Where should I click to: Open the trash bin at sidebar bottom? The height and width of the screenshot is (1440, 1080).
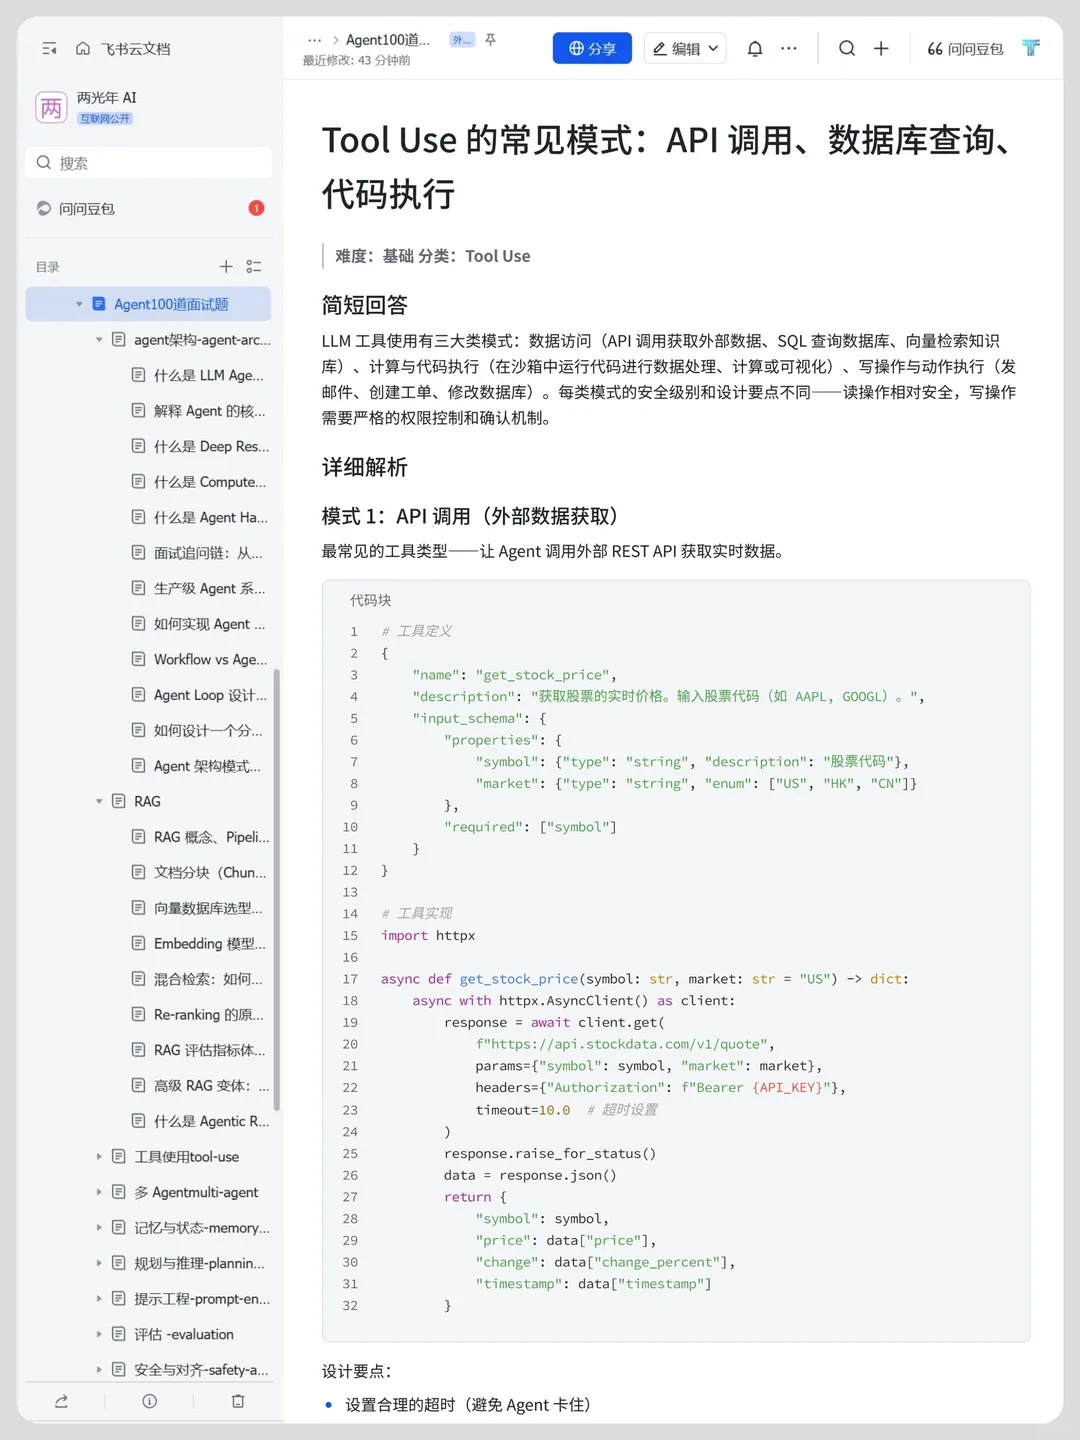(x=238, y=1402)
